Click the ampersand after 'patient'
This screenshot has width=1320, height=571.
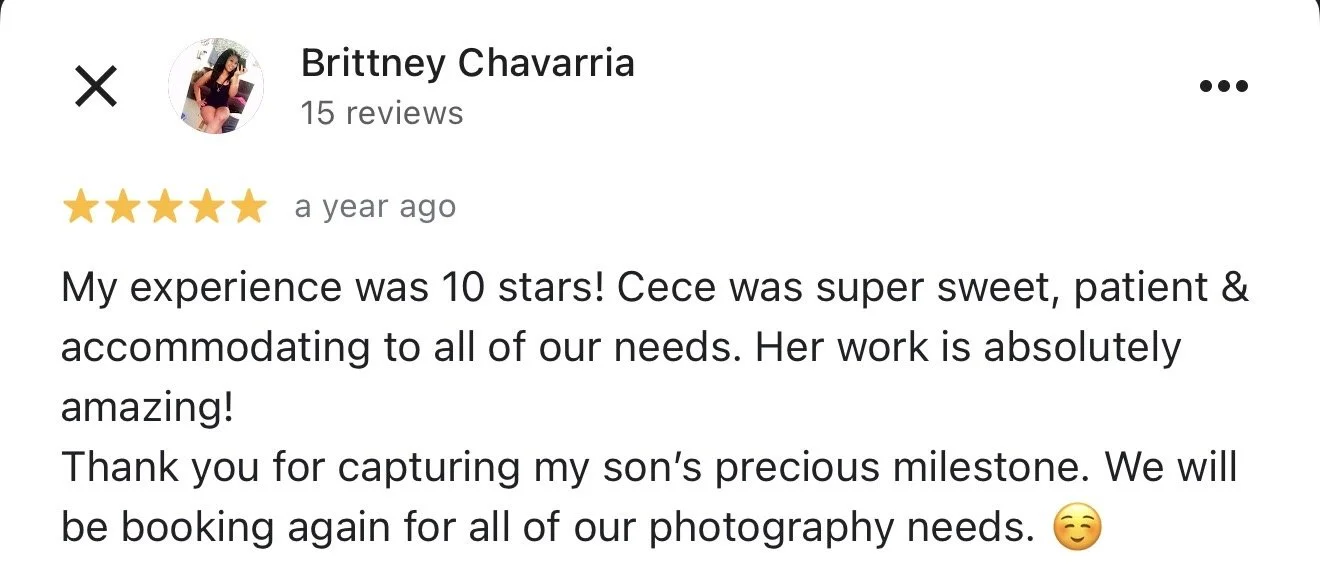1235,288
